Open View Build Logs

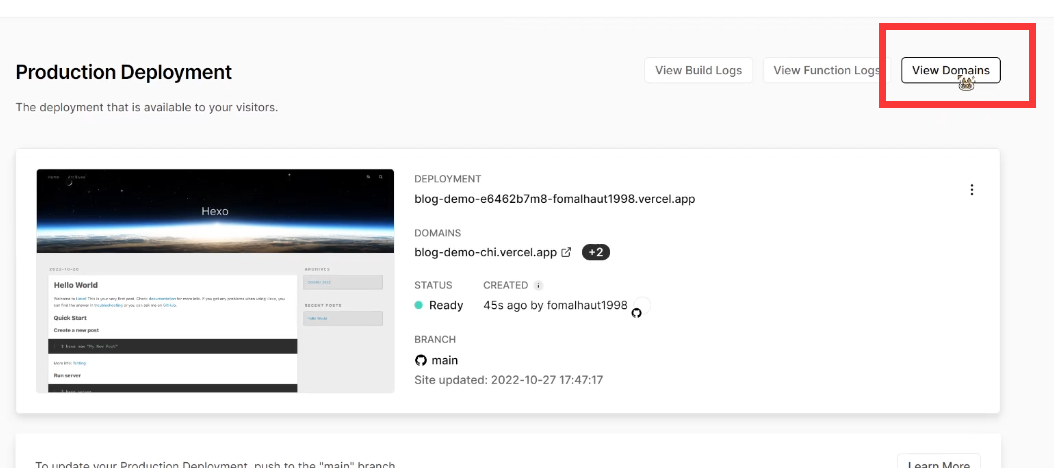(x=698, y=70)
